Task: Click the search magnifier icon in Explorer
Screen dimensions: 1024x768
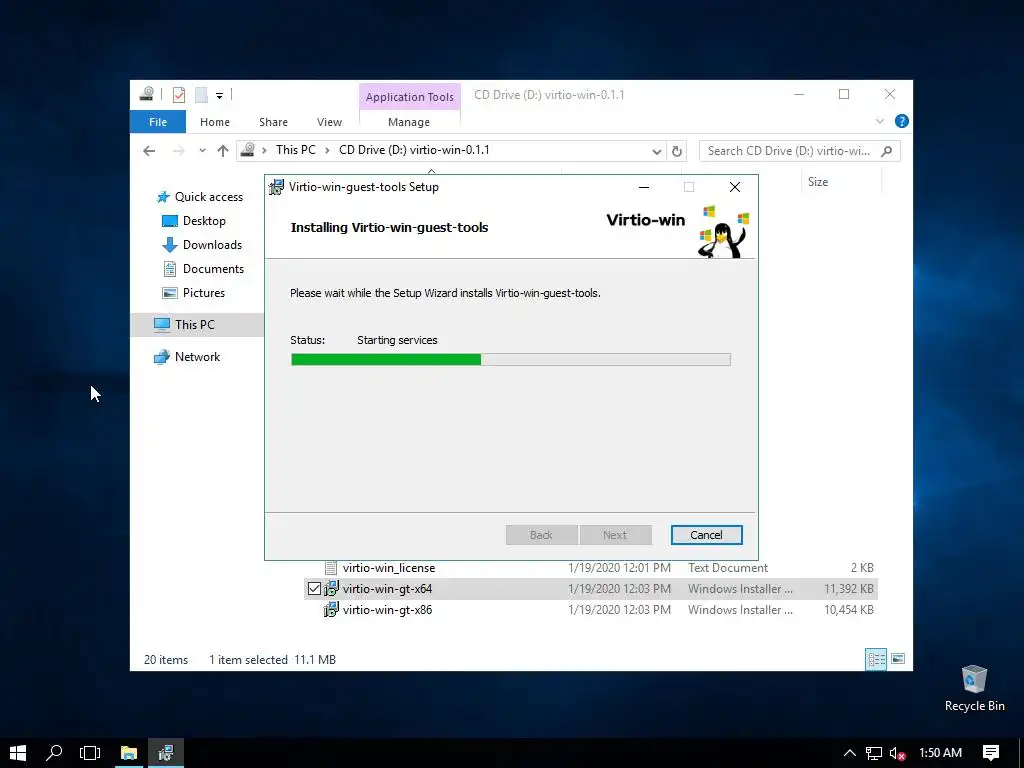Action: click(x=886, y=151)
